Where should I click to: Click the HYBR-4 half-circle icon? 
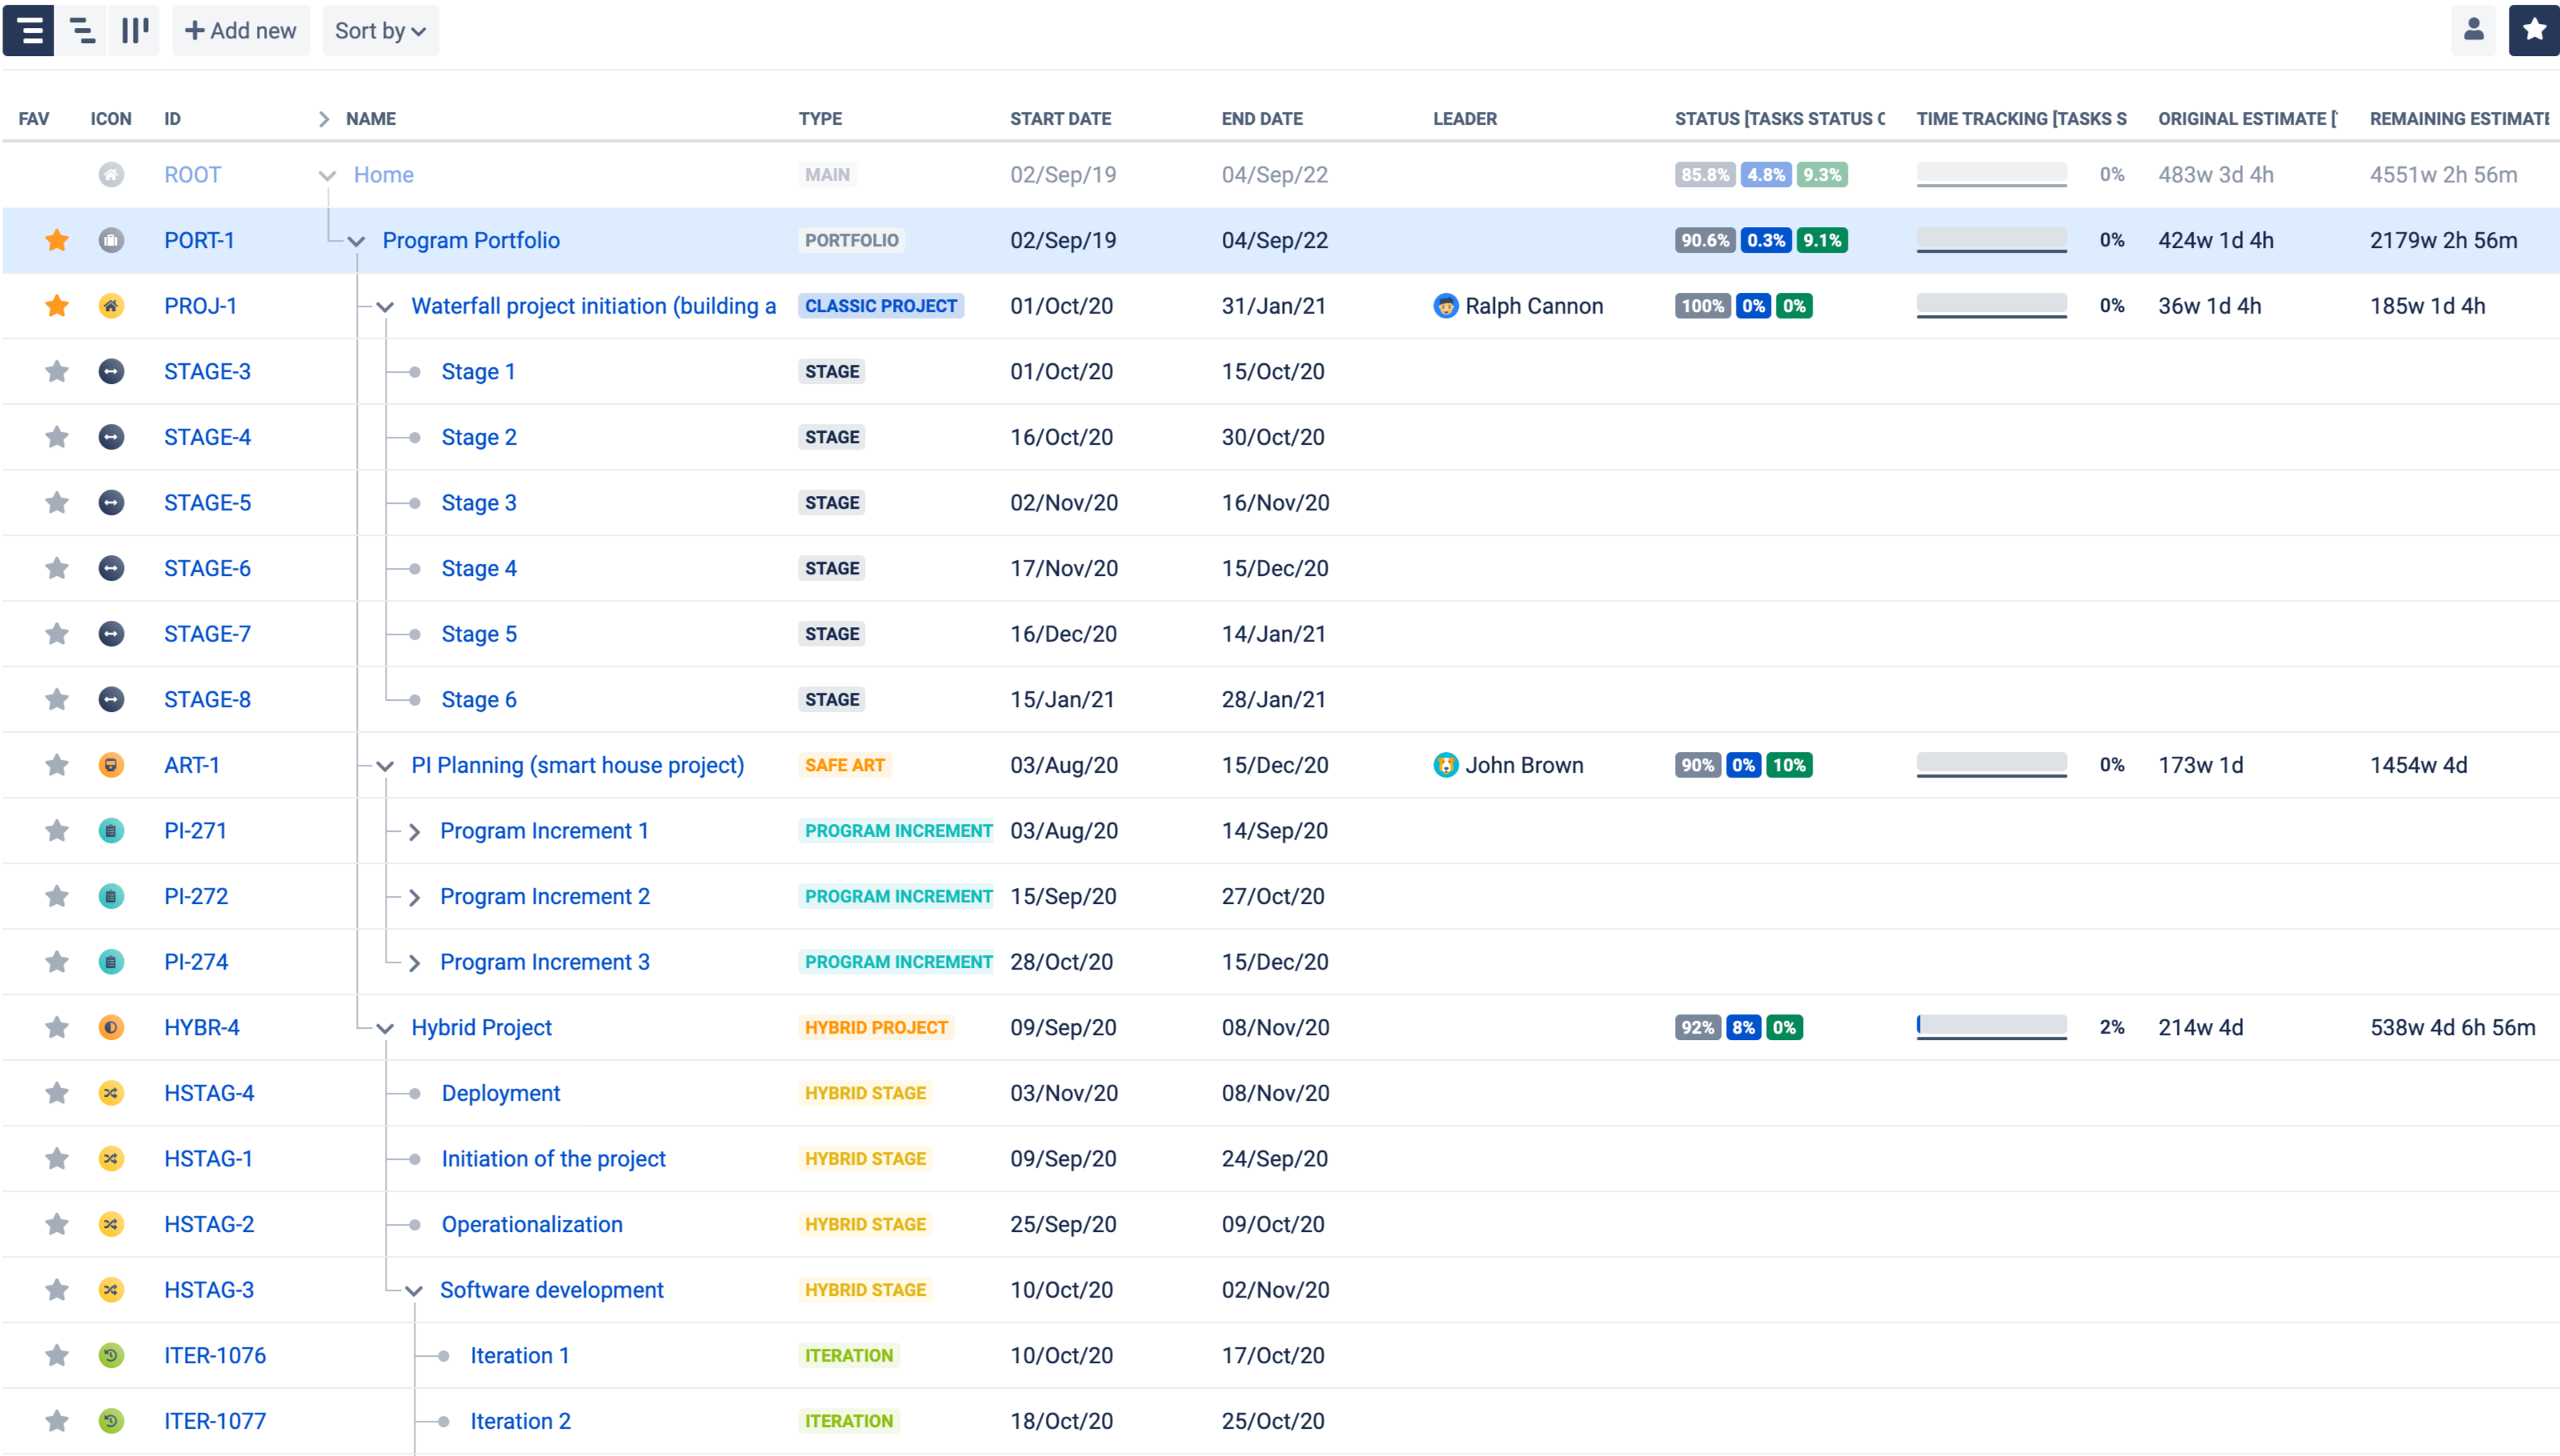[111, 1027]
